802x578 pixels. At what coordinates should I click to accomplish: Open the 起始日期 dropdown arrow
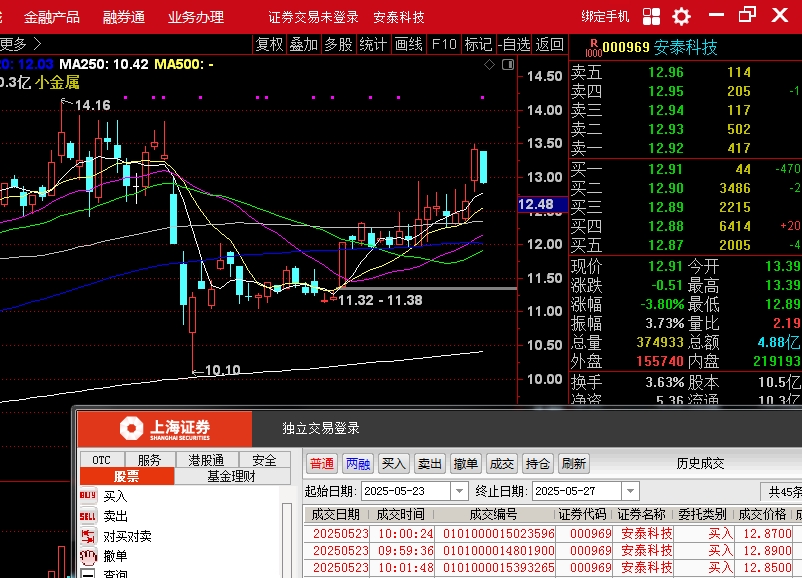[459, 491]
